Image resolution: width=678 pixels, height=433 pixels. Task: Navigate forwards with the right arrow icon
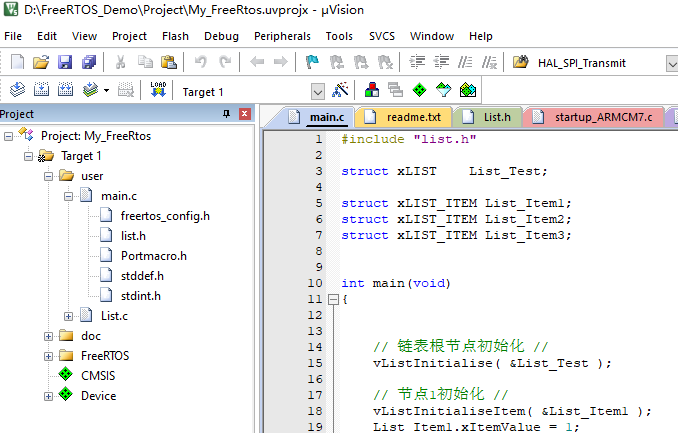(x=281, y=62)
